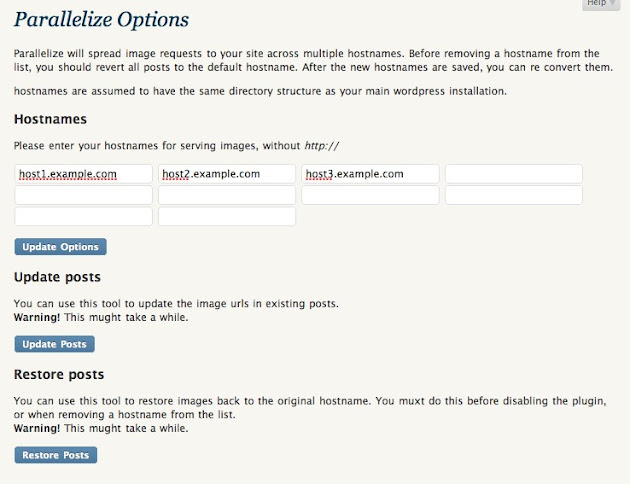Click the Warning! text under Update posts
This screenshot has height=484, width=630.
click(x=37, y=317)
